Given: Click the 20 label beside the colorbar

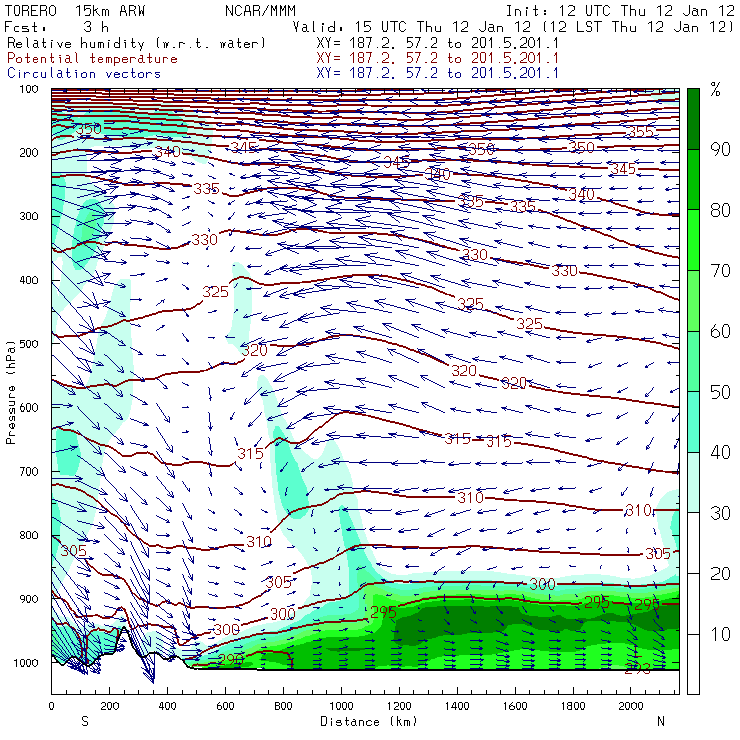Looking at the screenshot, I should pos(721,574).
